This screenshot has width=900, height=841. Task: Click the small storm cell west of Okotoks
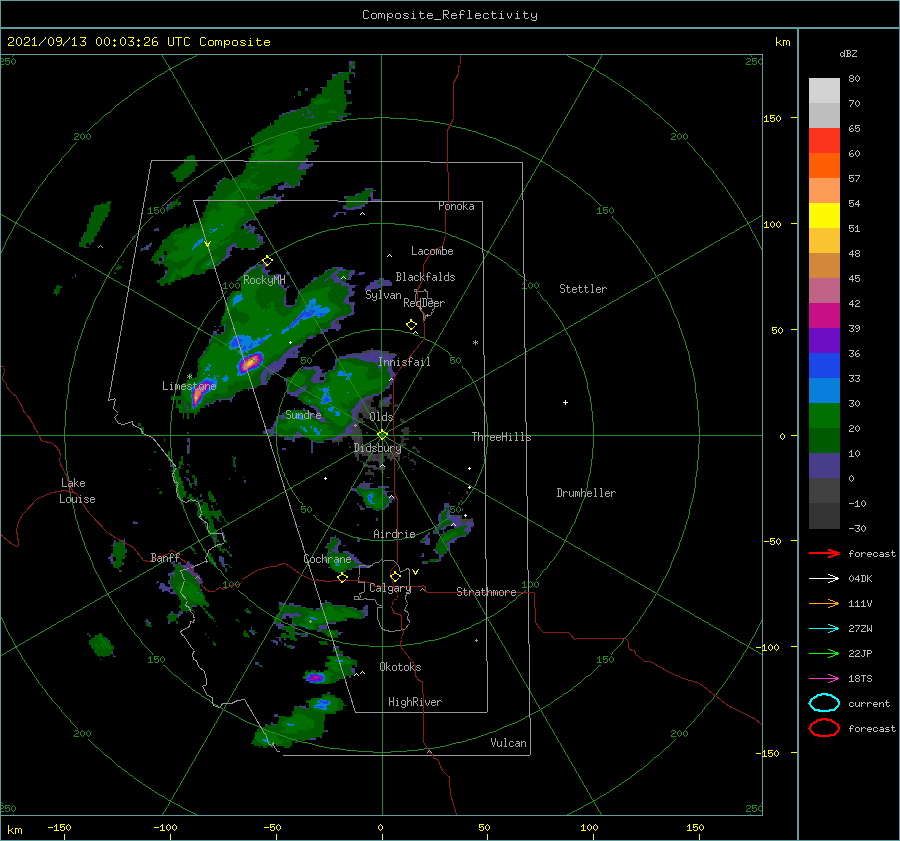coord(316,677)
